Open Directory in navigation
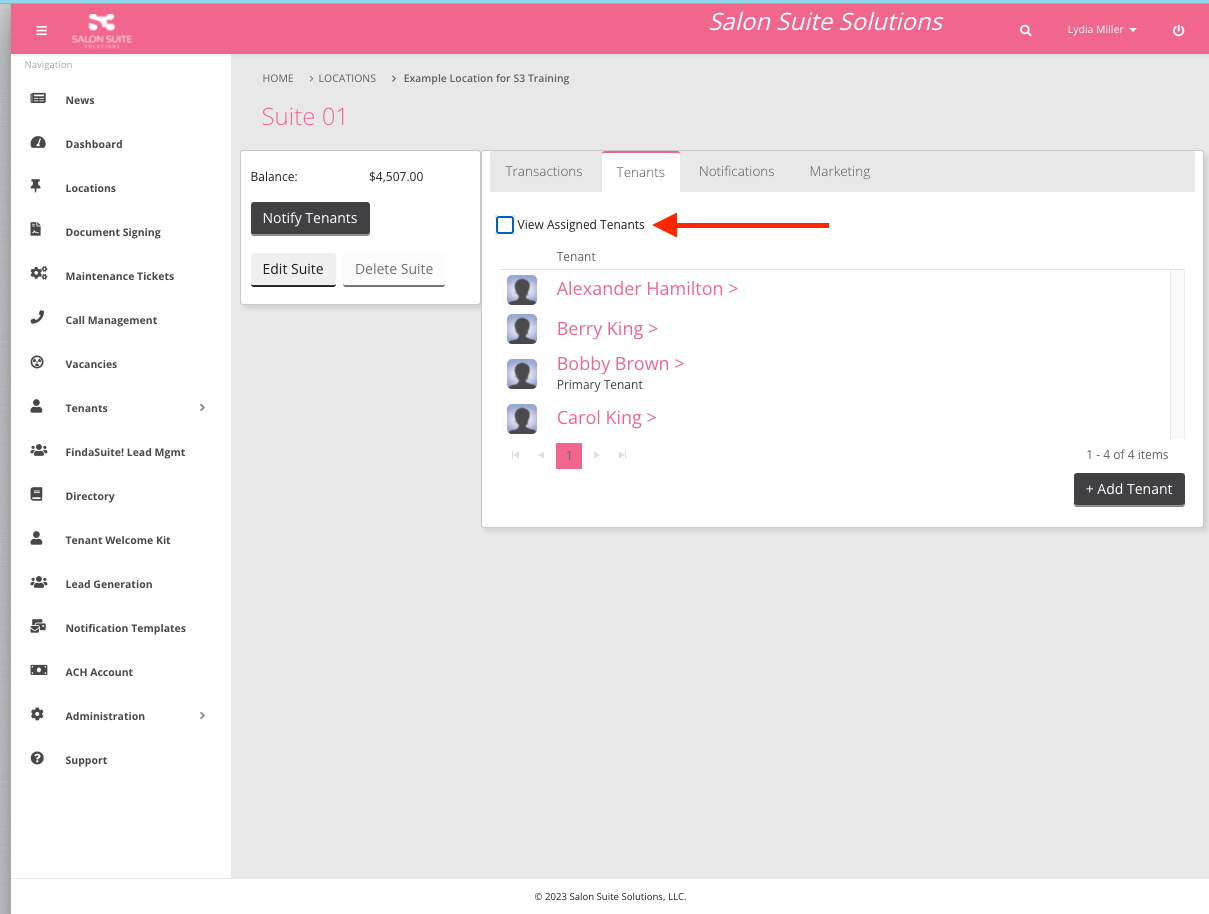The height and width of the screenshot is (914, 1209). click(x=90, y=496)
